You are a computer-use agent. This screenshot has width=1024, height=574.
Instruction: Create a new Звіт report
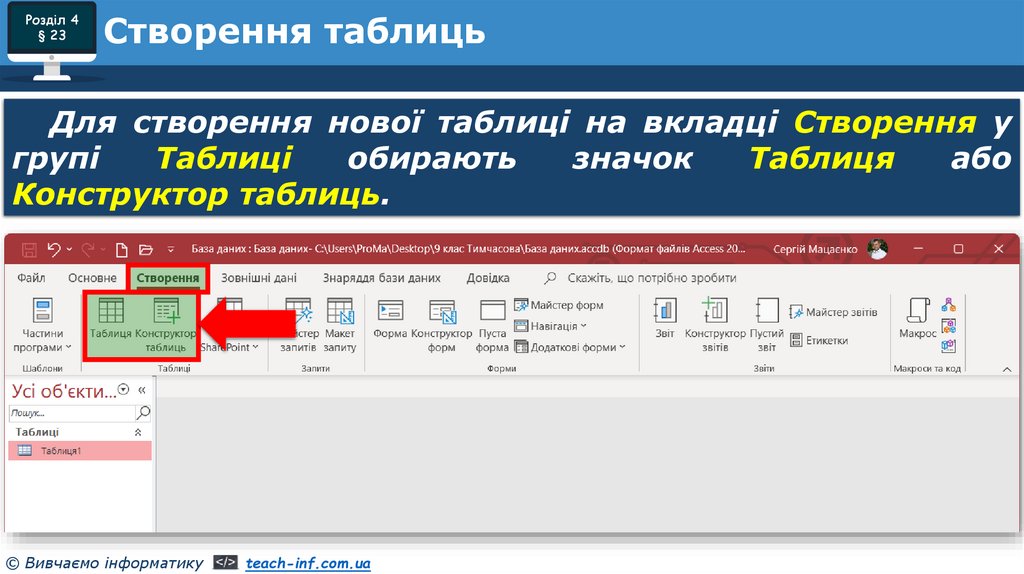[665, 319]
